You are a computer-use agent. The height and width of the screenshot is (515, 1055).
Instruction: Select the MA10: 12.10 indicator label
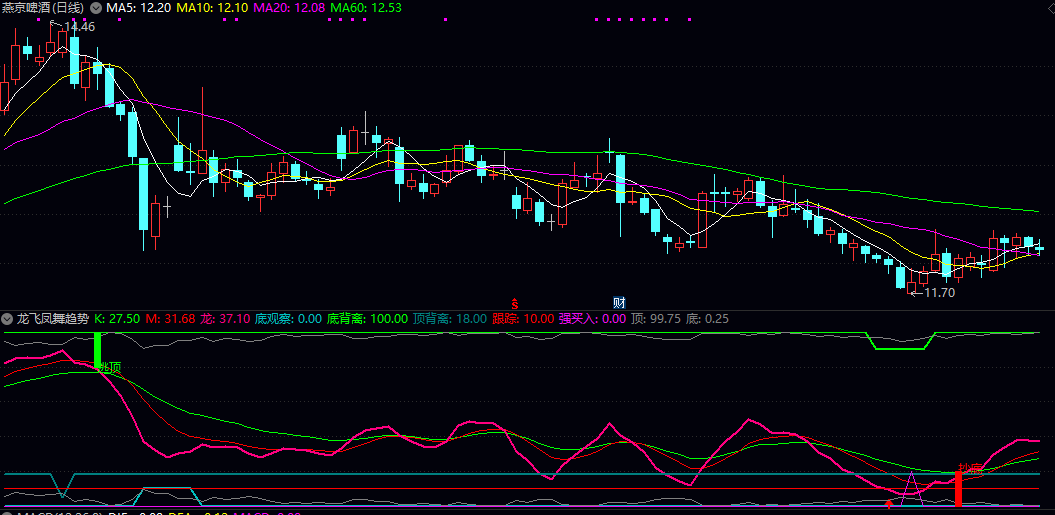pos(212,8)
